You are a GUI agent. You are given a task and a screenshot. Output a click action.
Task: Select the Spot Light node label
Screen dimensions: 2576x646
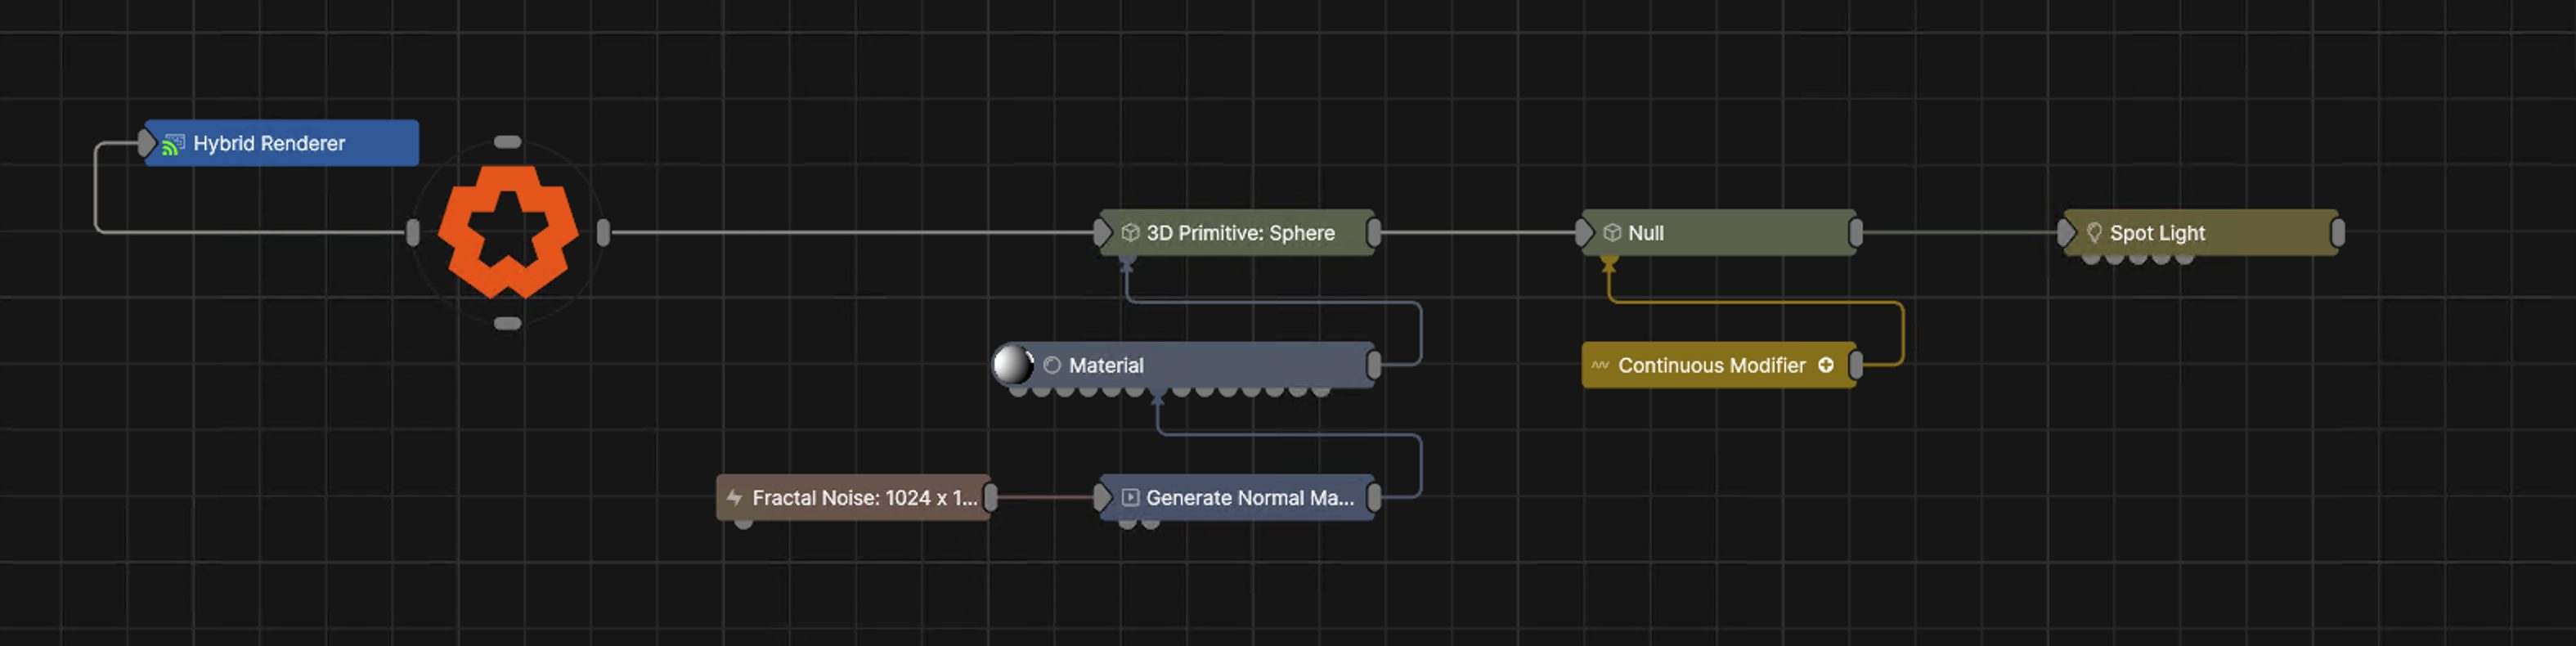2156,233
